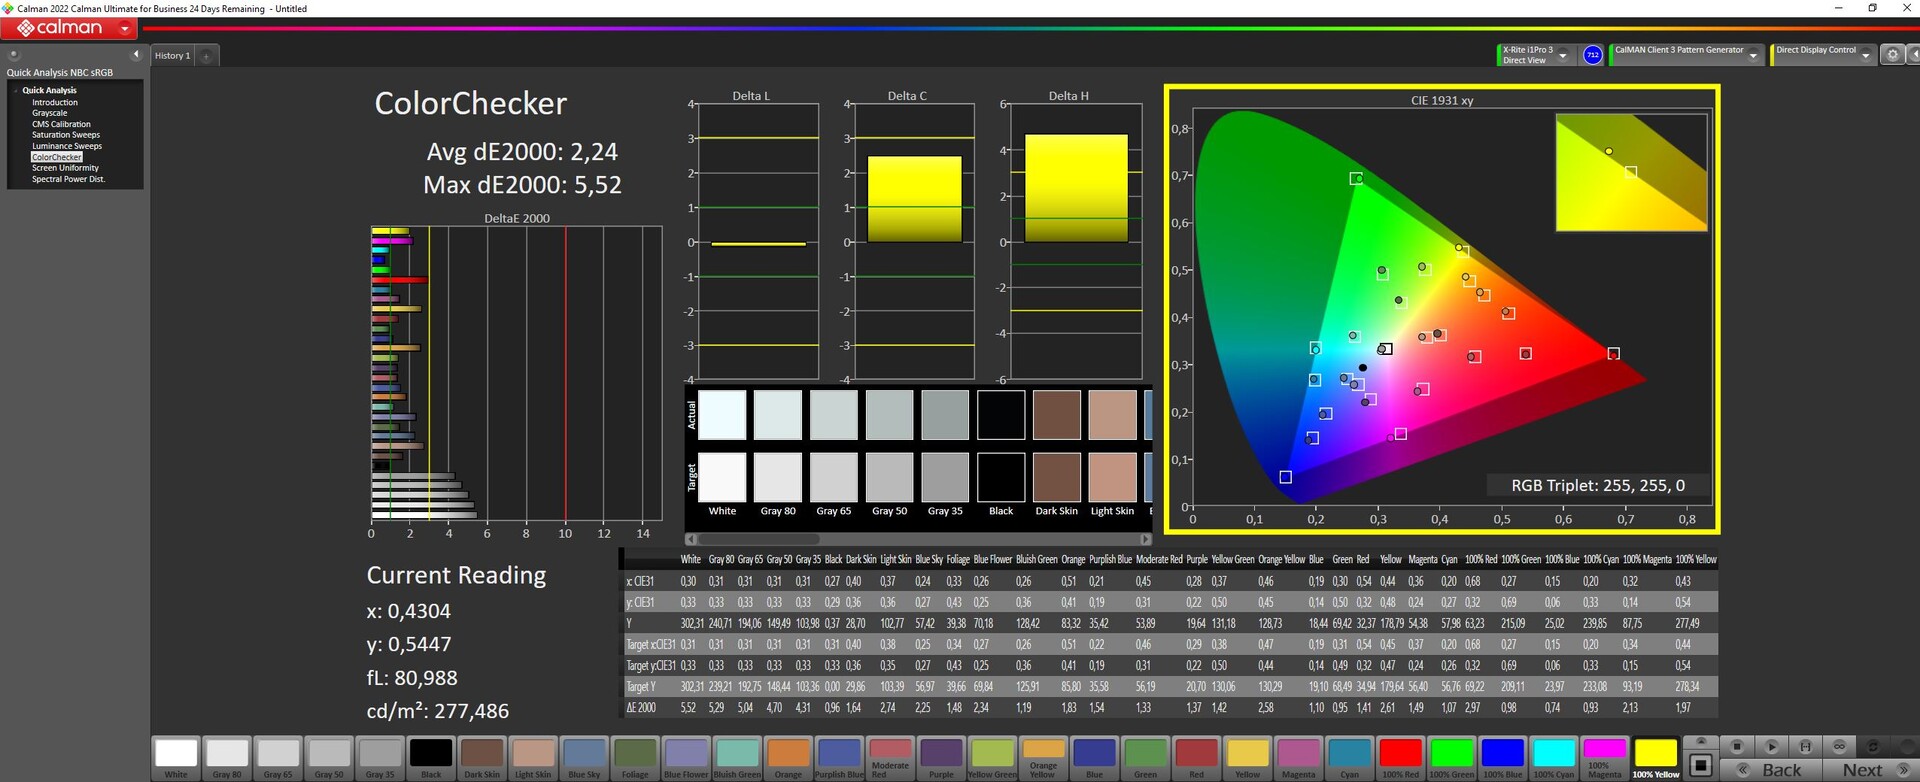This screenshot has height=782, width=1920.
Task: Click the Next button
Action: click(1862, 769)
